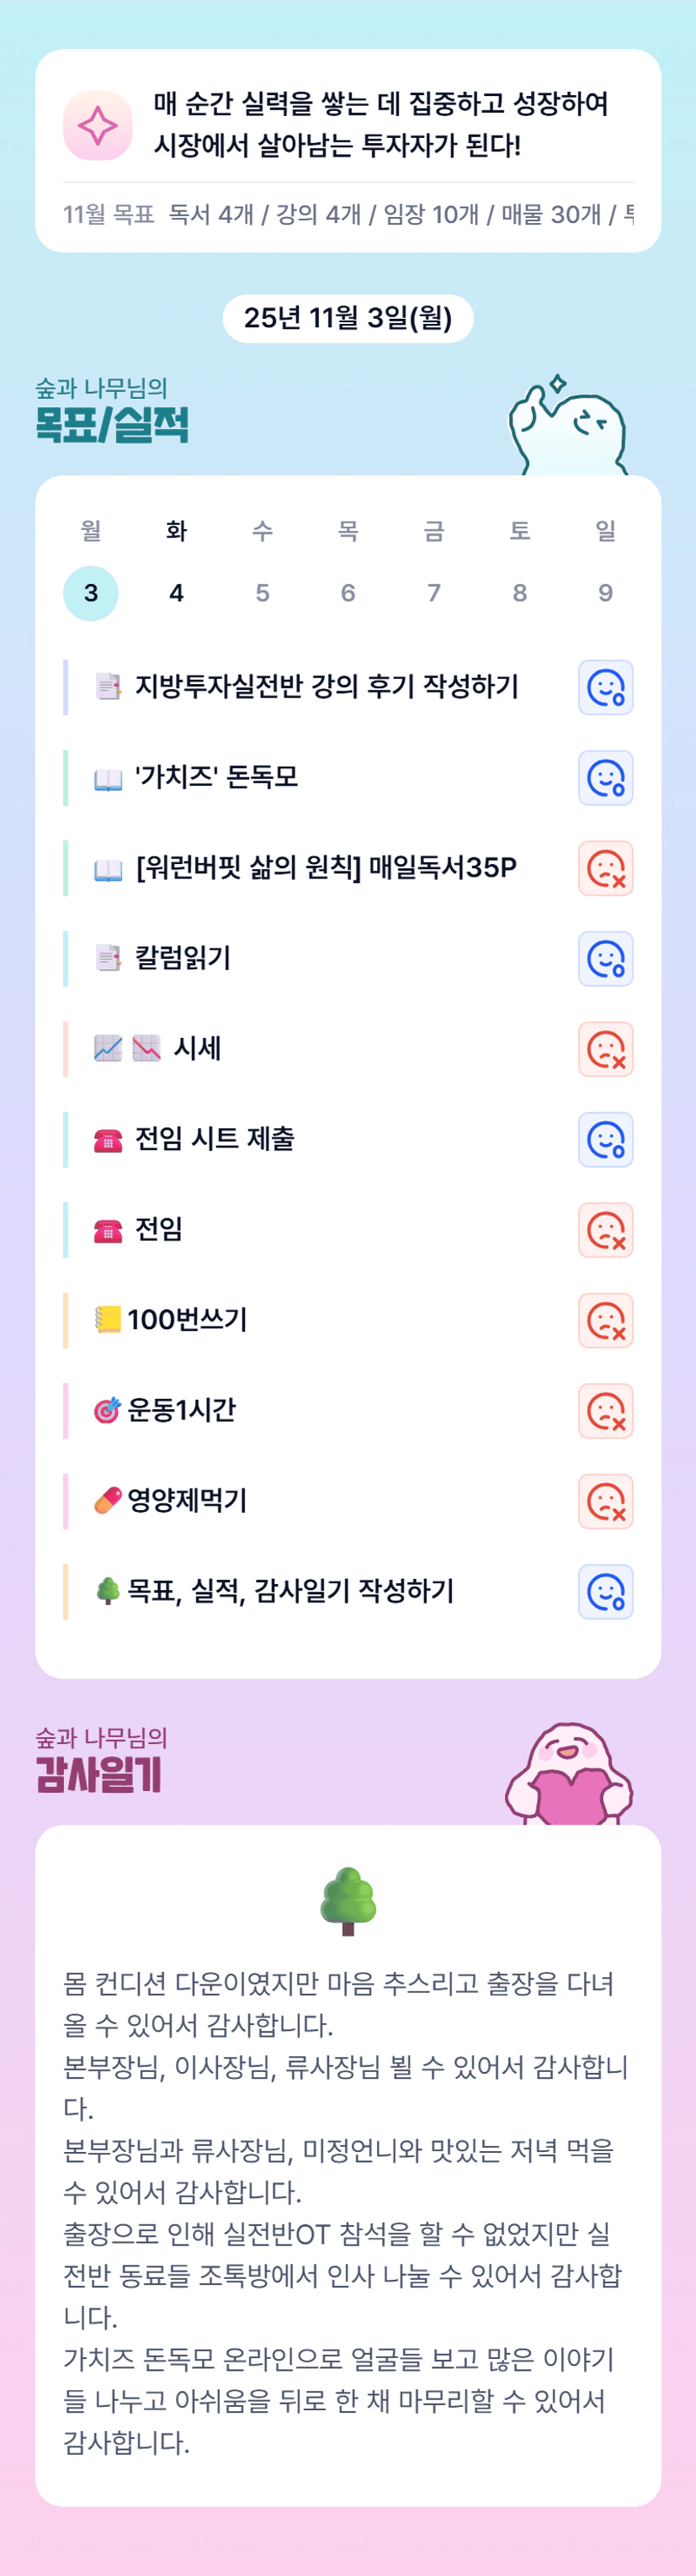Viewport: 696px width, 2576px height.
Task: Click the pink sparkle goal icon
Action: click(98, 126)
